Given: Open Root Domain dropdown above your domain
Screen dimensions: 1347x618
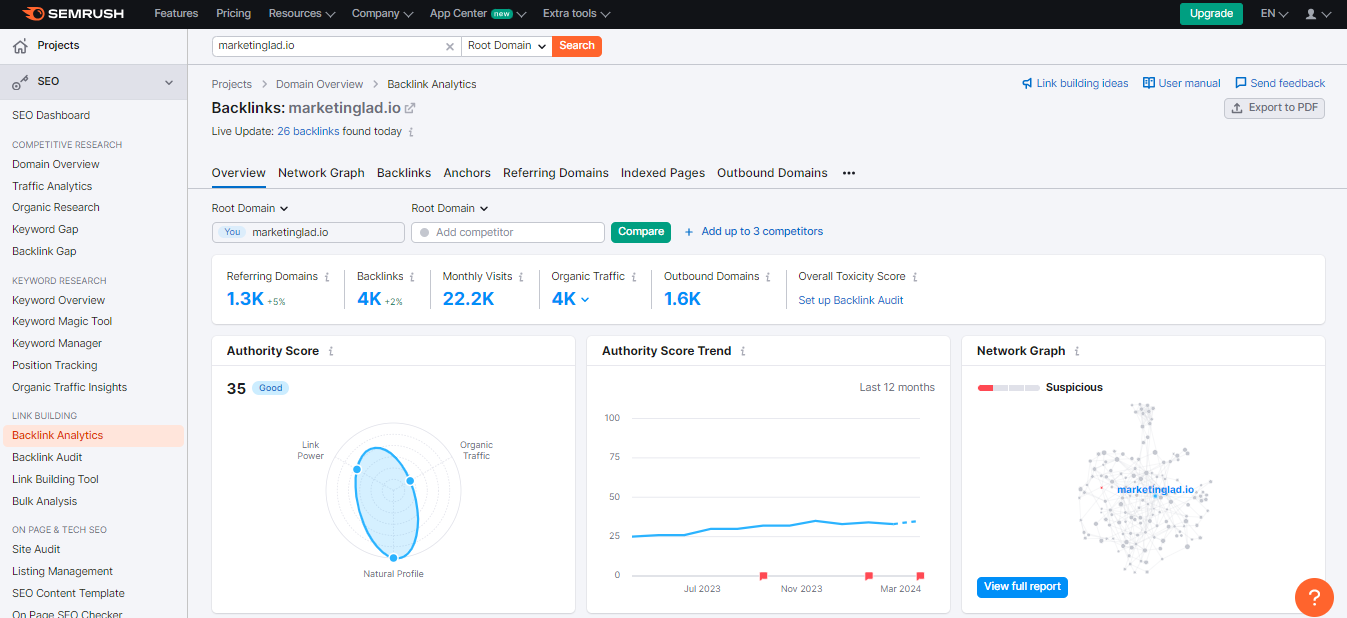Looking at the screenshot, I should click(x=250, y=208).
